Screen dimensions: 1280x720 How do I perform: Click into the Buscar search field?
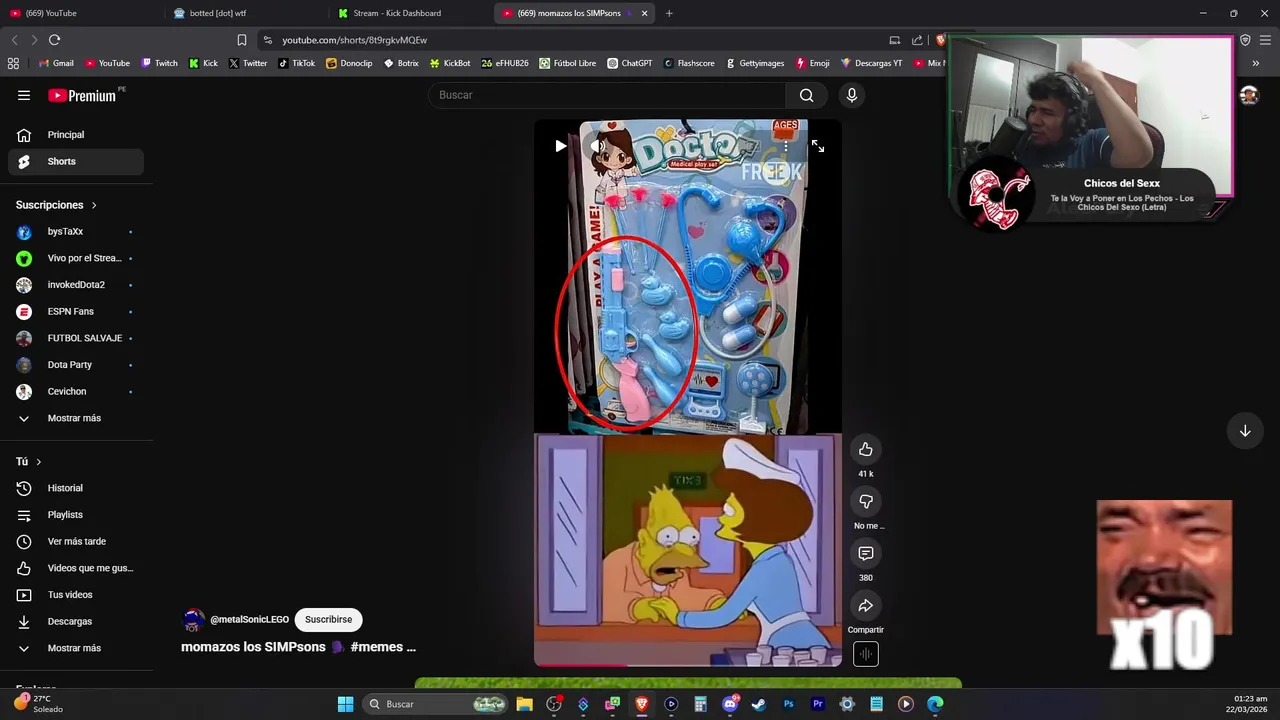tap(608, 95)
